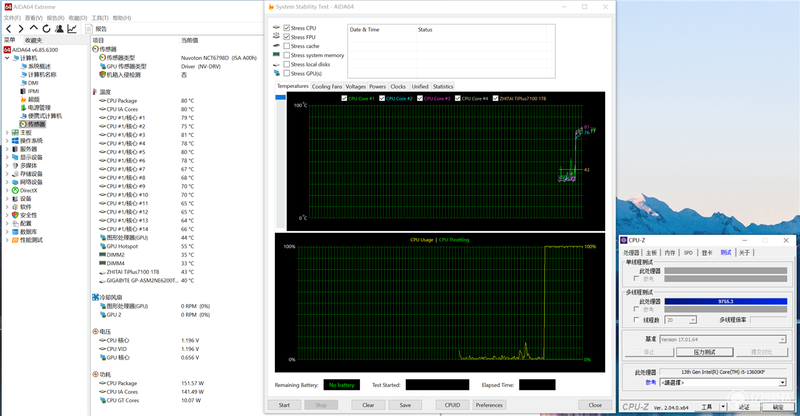
Task: Click the Save button in Stability Test
Action: pyautogui.click(x=405, y=405)
